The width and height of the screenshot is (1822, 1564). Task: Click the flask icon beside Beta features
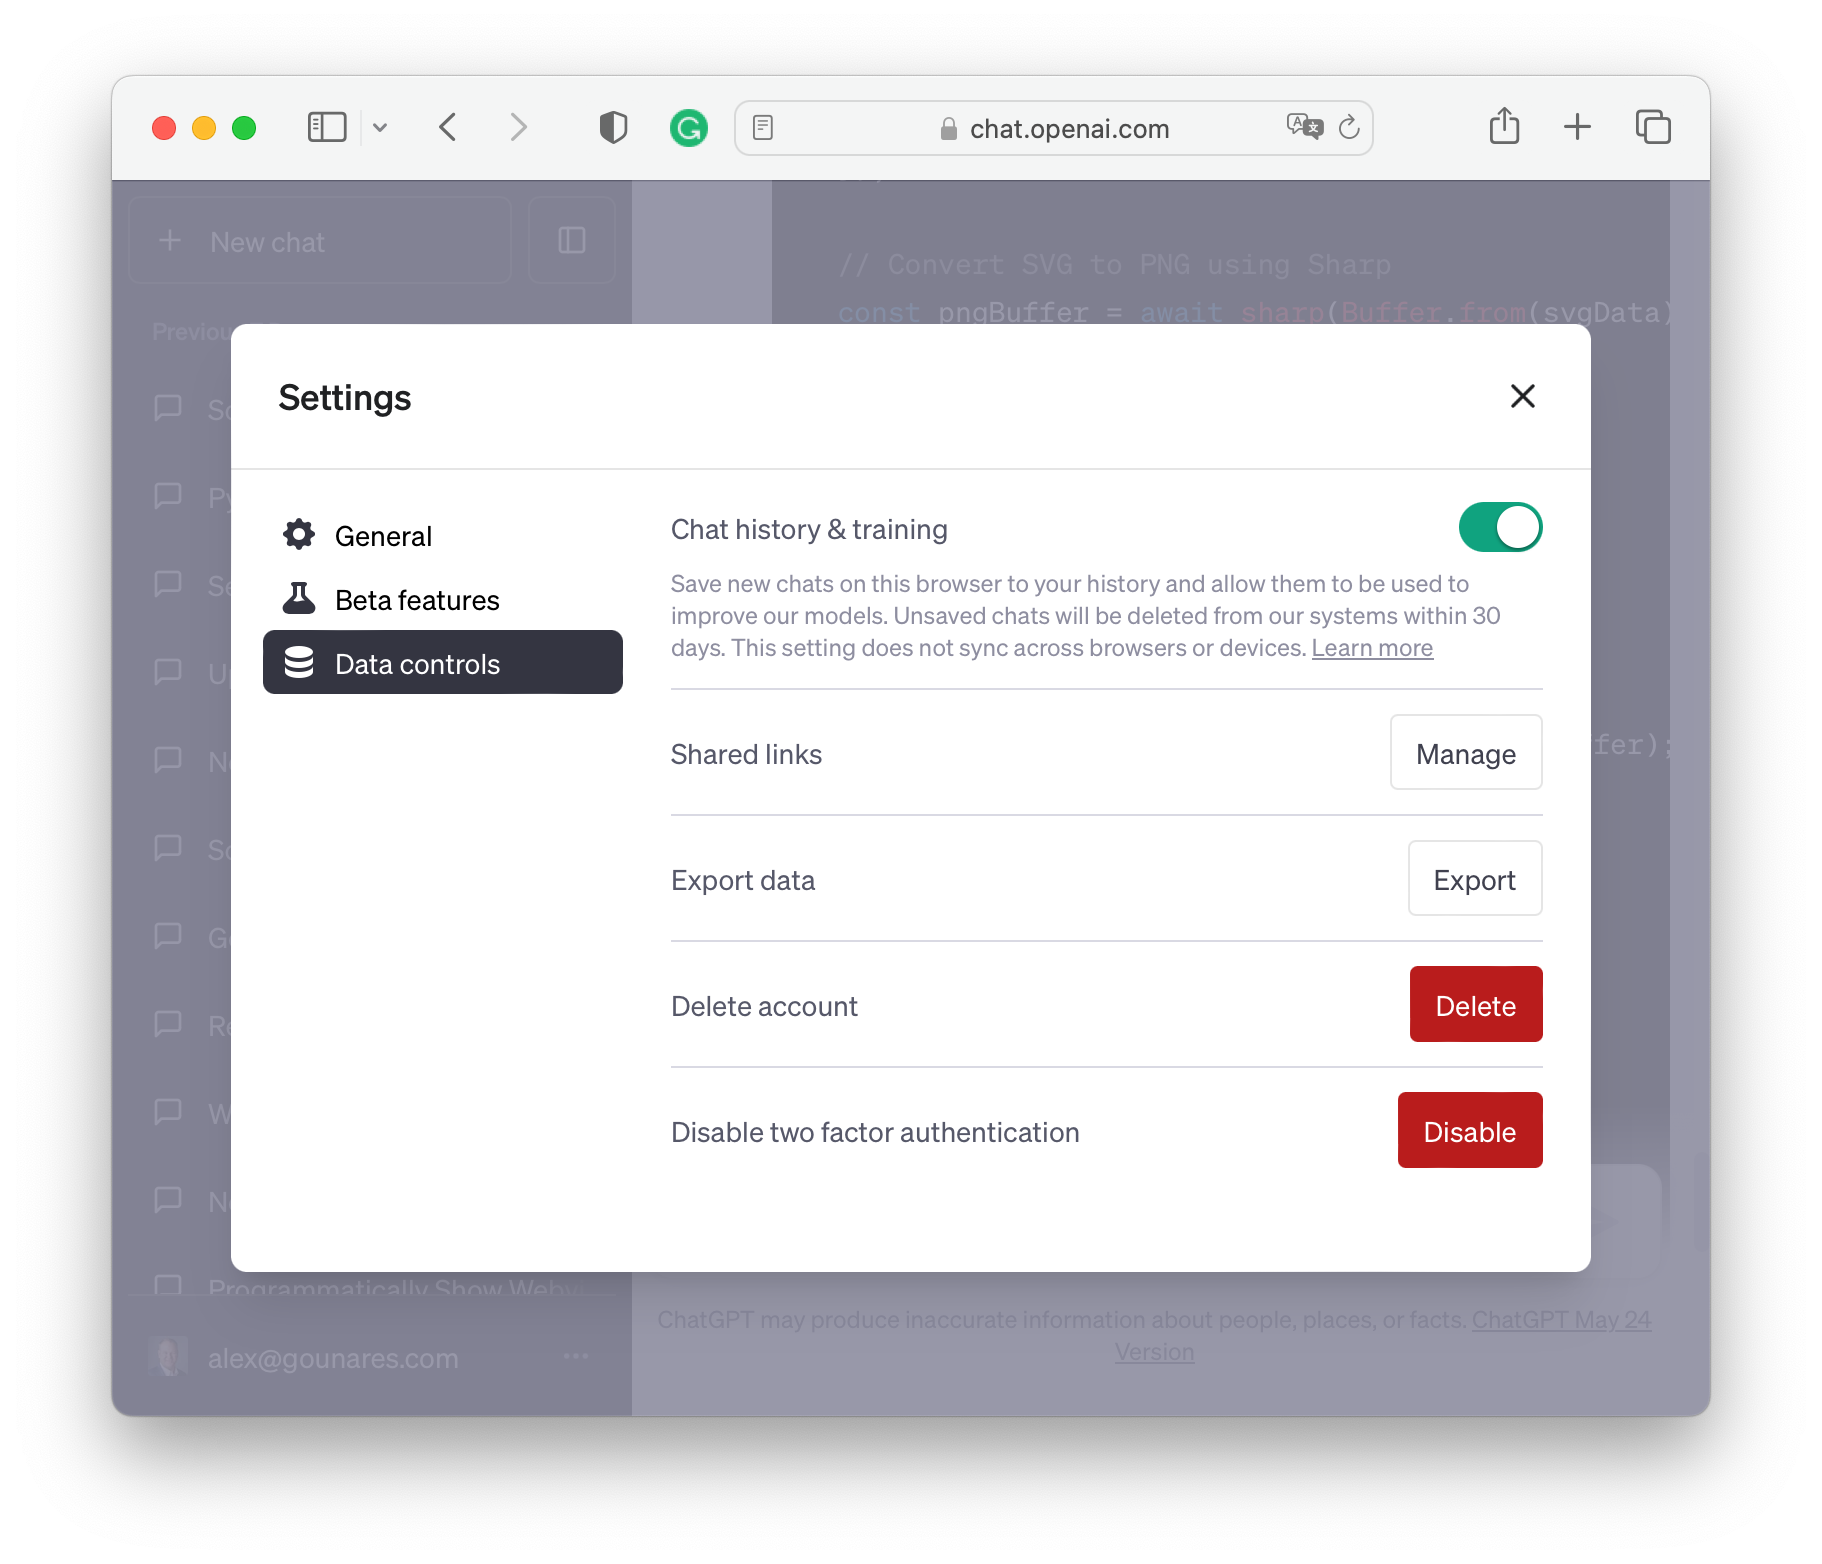click(299, 599)
